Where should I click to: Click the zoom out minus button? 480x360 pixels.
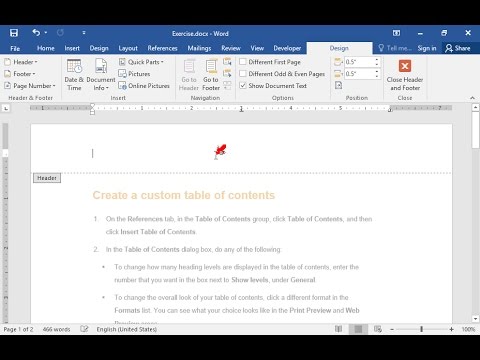coord(392,329)
